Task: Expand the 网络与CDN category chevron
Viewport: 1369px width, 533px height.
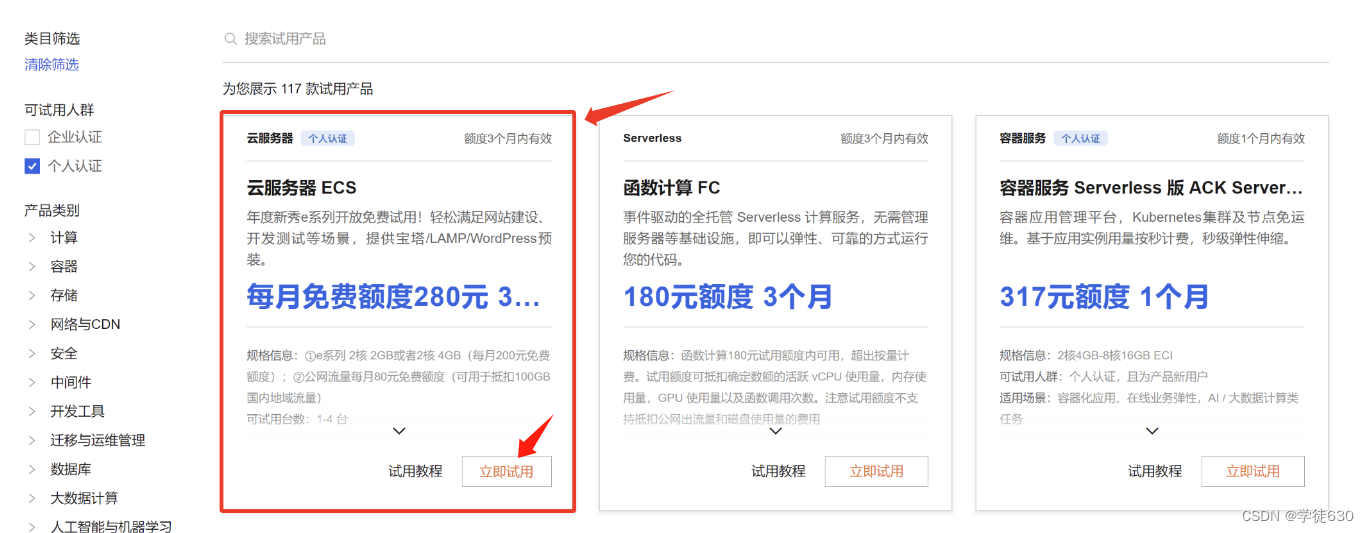Action: 33,324
